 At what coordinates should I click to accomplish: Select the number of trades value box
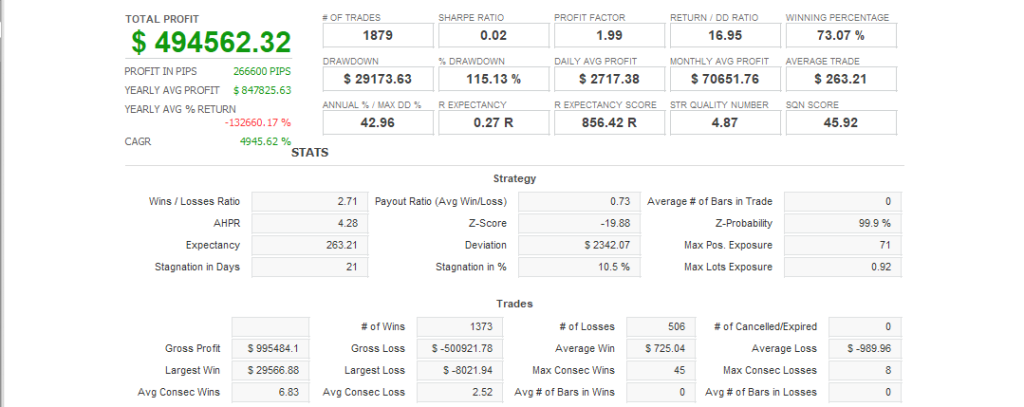[x=378, y=36]
